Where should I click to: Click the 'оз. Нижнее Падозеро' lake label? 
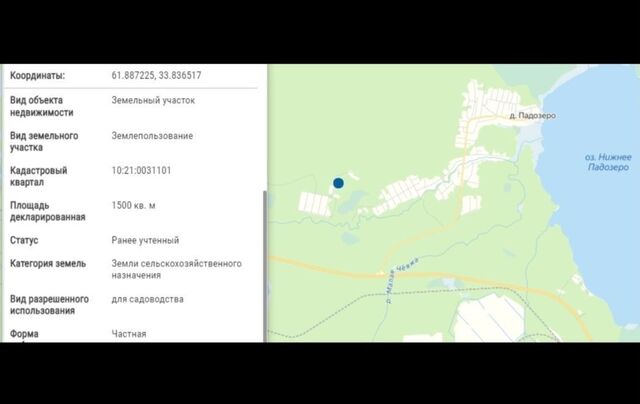pos(608,162)
